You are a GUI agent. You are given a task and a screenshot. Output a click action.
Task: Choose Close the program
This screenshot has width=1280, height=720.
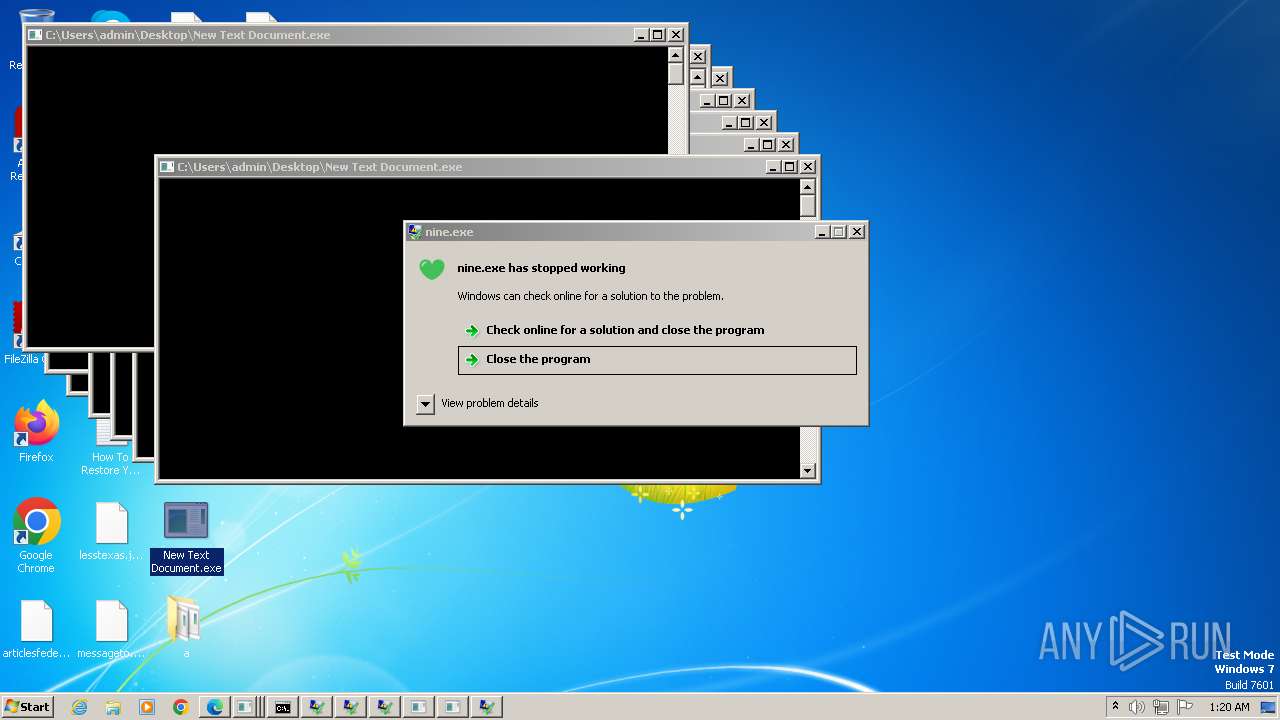(x=657, y=360)
